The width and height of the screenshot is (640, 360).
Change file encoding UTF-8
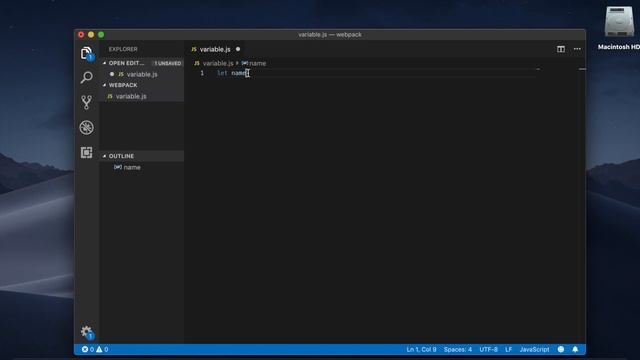(x=488, y=349)
